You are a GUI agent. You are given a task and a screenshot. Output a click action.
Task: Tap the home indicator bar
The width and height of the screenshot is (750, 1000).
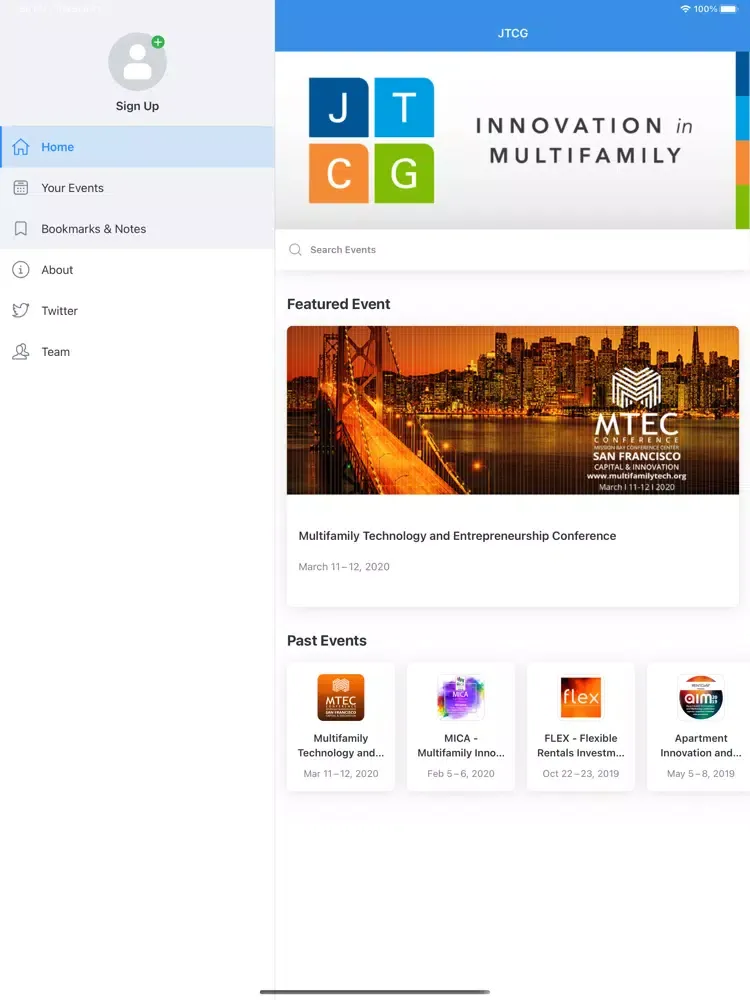pyautogui.click(x=375, y=992)
